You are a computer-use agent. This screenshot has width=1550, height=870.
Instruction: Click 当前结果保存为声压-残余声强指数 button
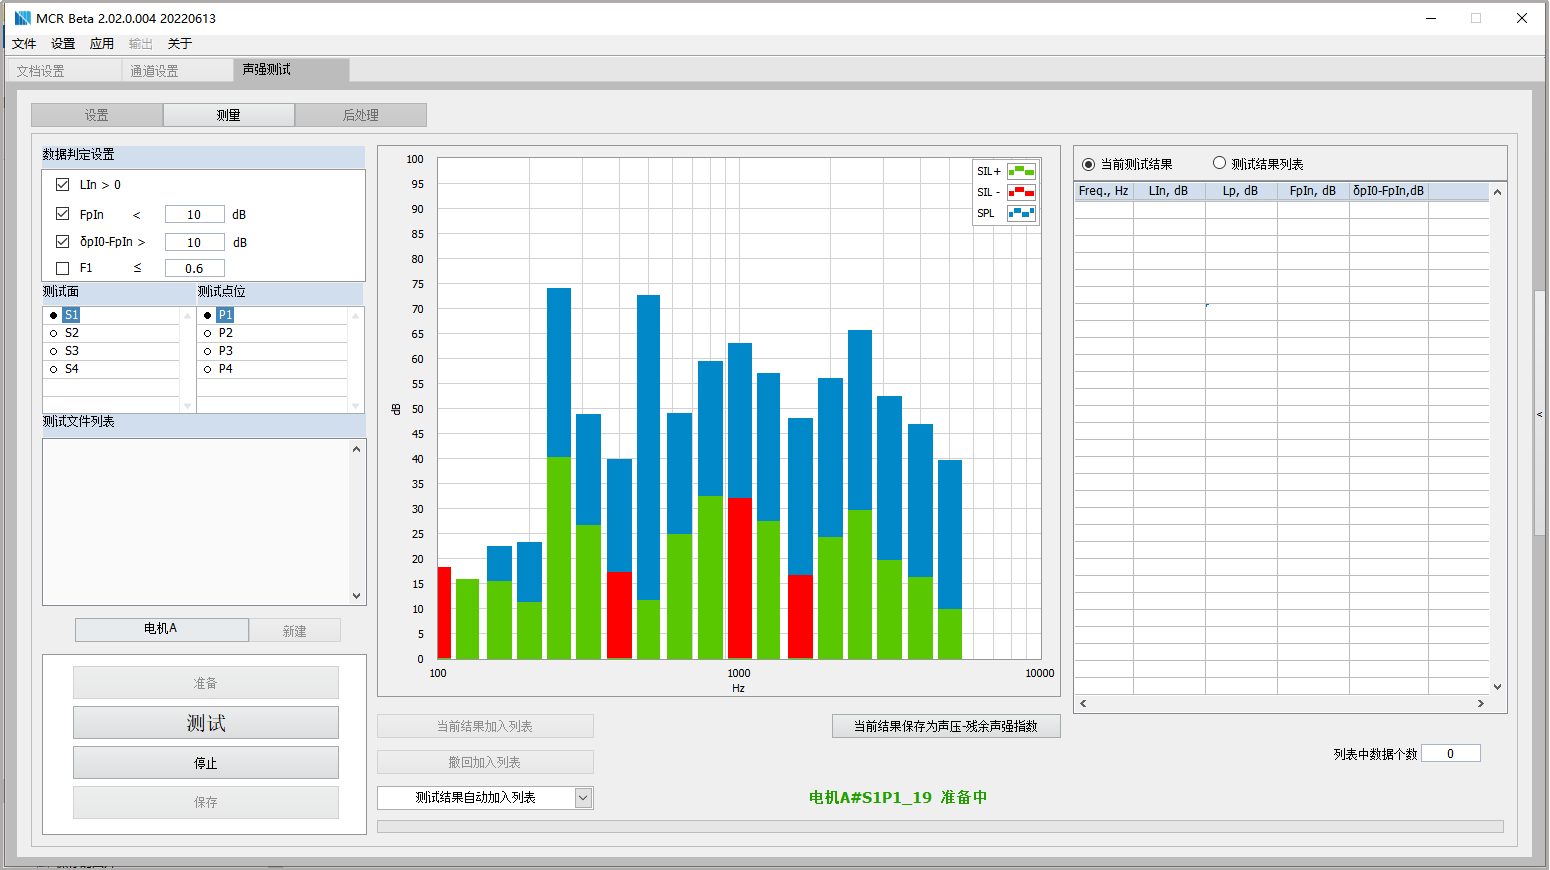coord(945,726)
